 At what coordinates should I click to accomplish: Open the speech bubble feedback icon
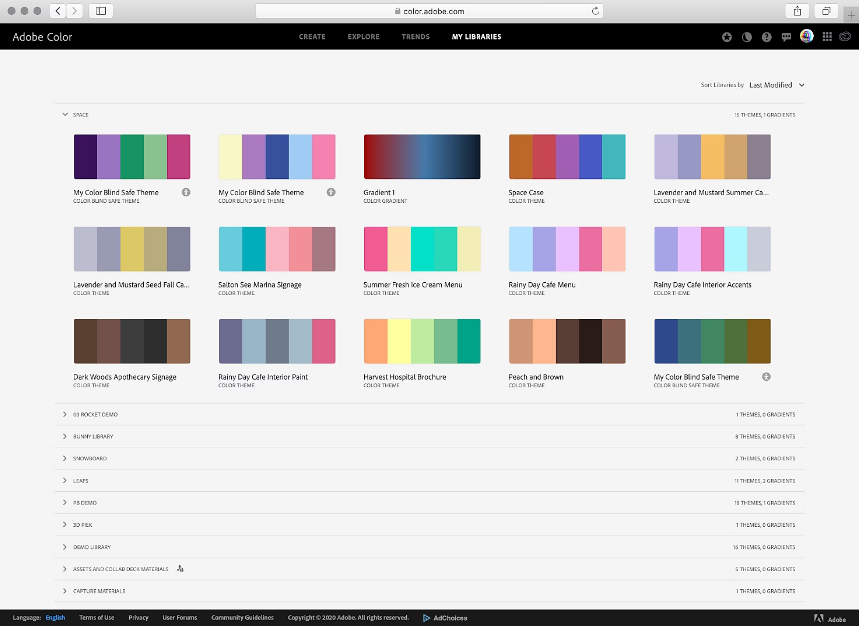click(786, 37)
